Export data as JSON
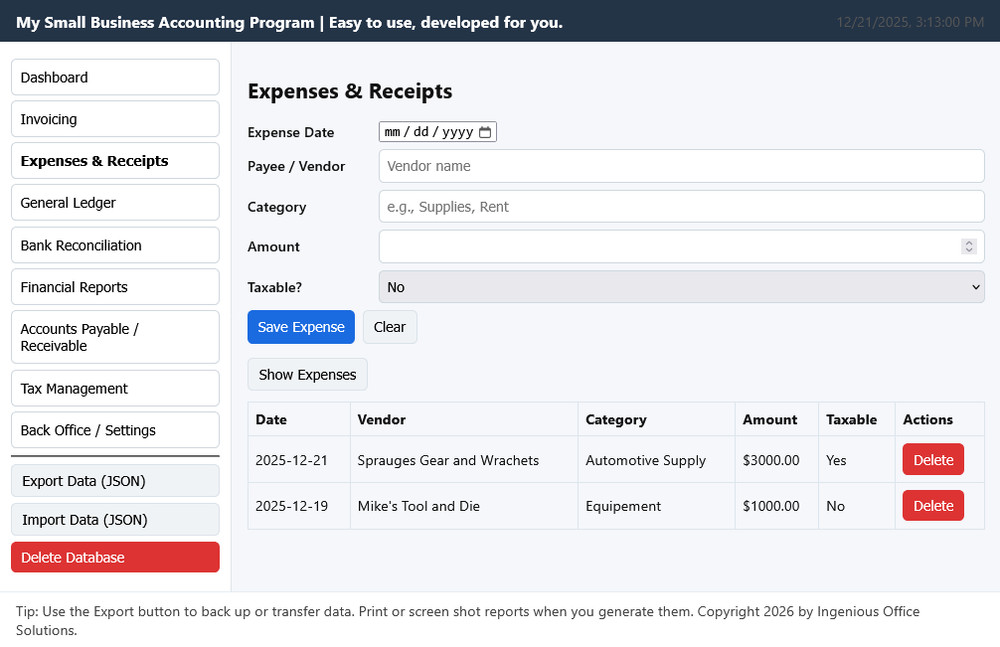Image resolution: width=1000 pixels, height=647 pixels. pyautogui.click(x=114, y=480)
